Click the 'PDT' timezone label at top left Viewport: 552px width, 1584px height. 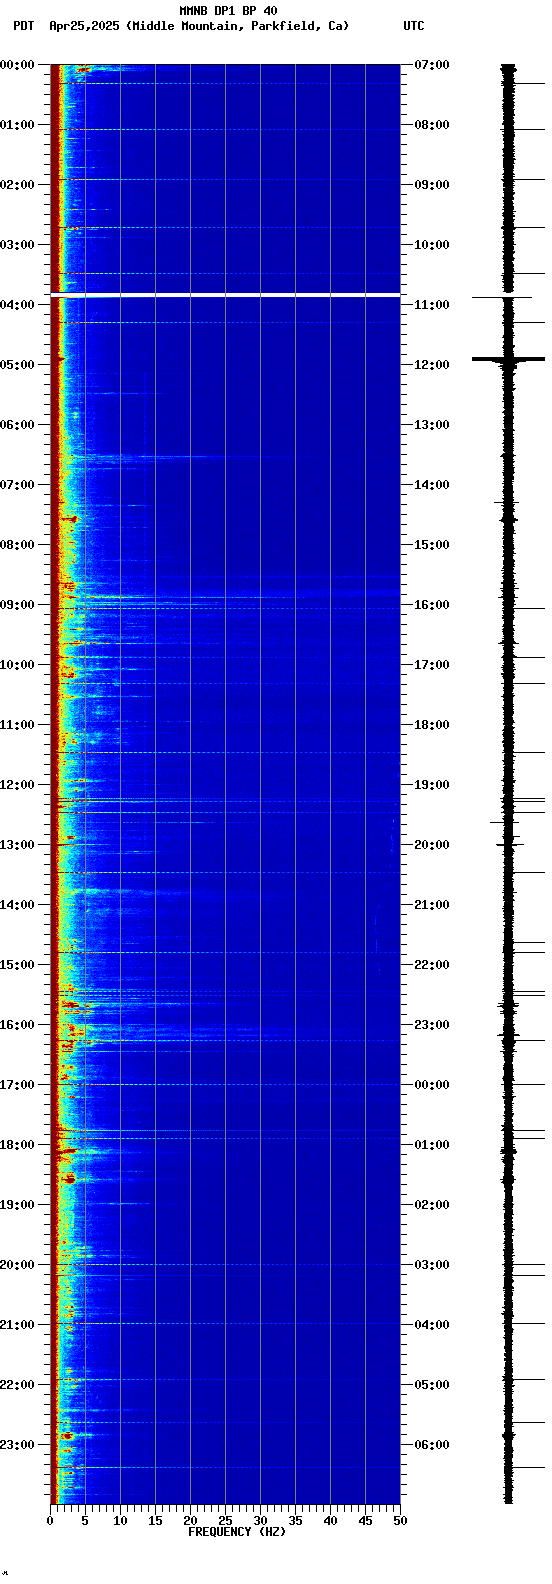point(23,26)
